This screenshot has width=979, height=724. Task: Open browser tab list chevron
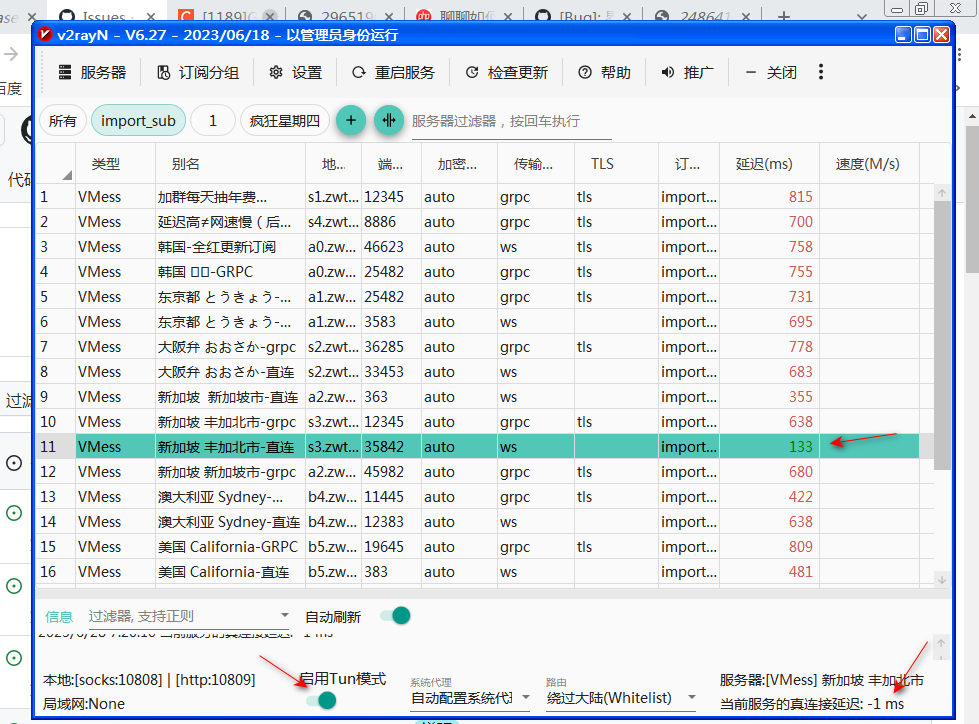(x=862, y=16)
